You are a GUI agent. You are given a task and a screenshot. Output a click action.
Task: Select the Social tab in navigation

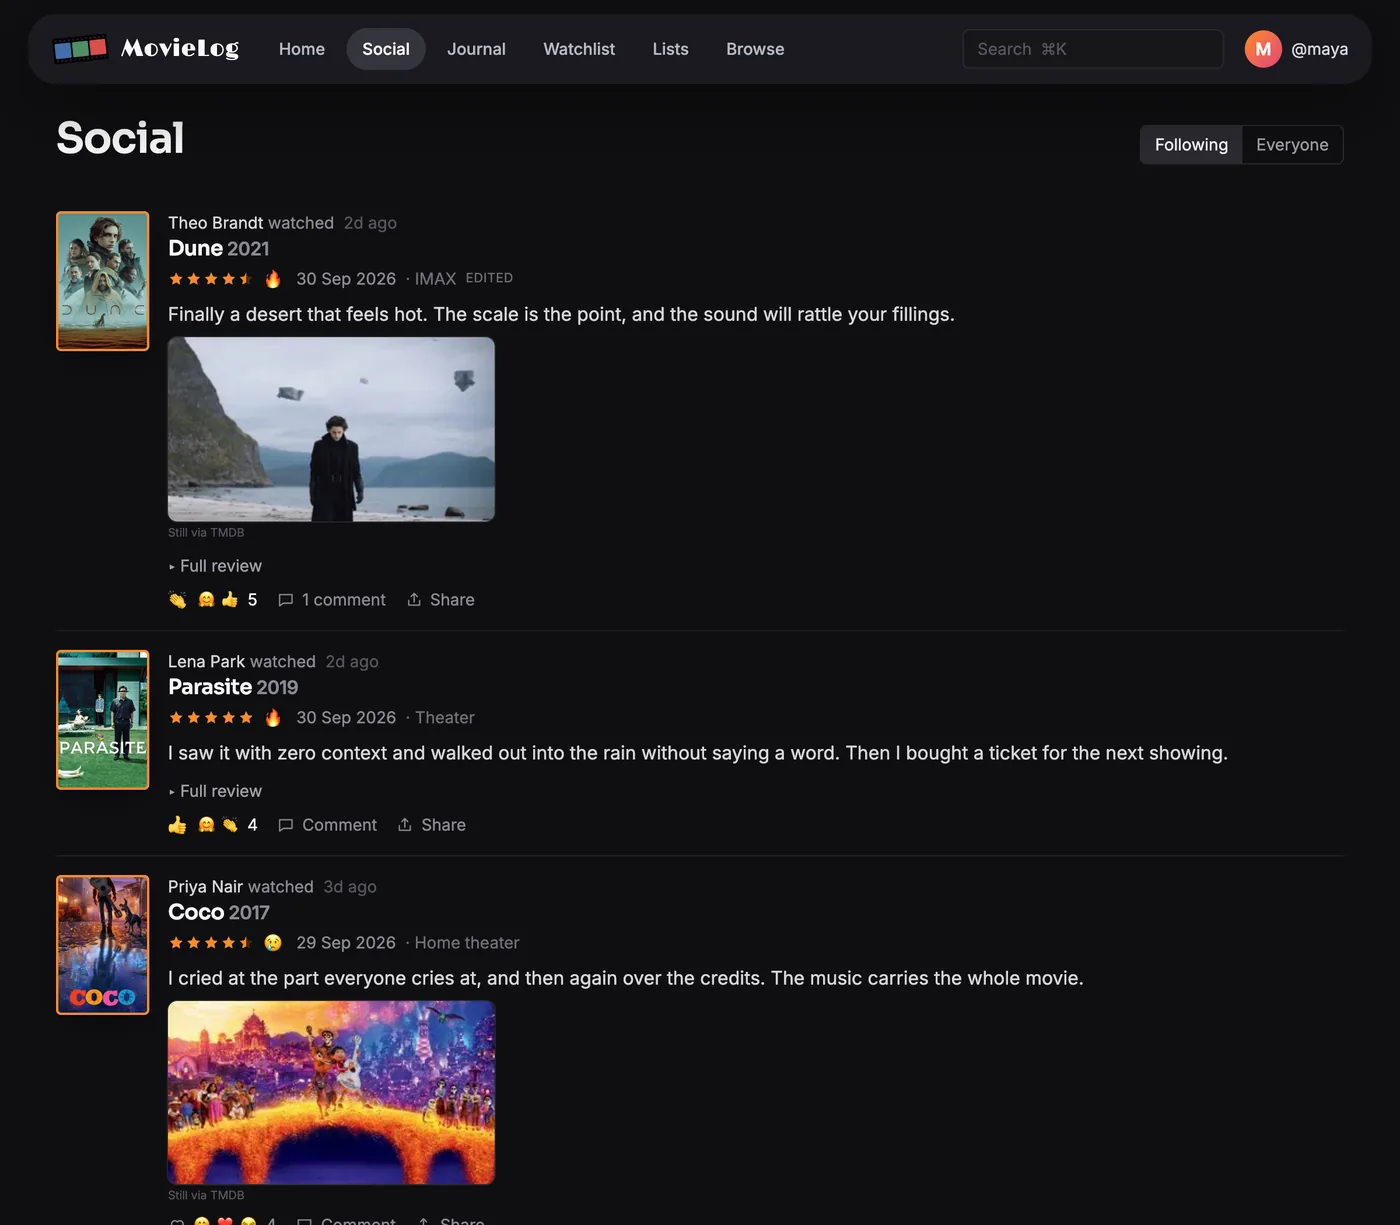(386, 49)
